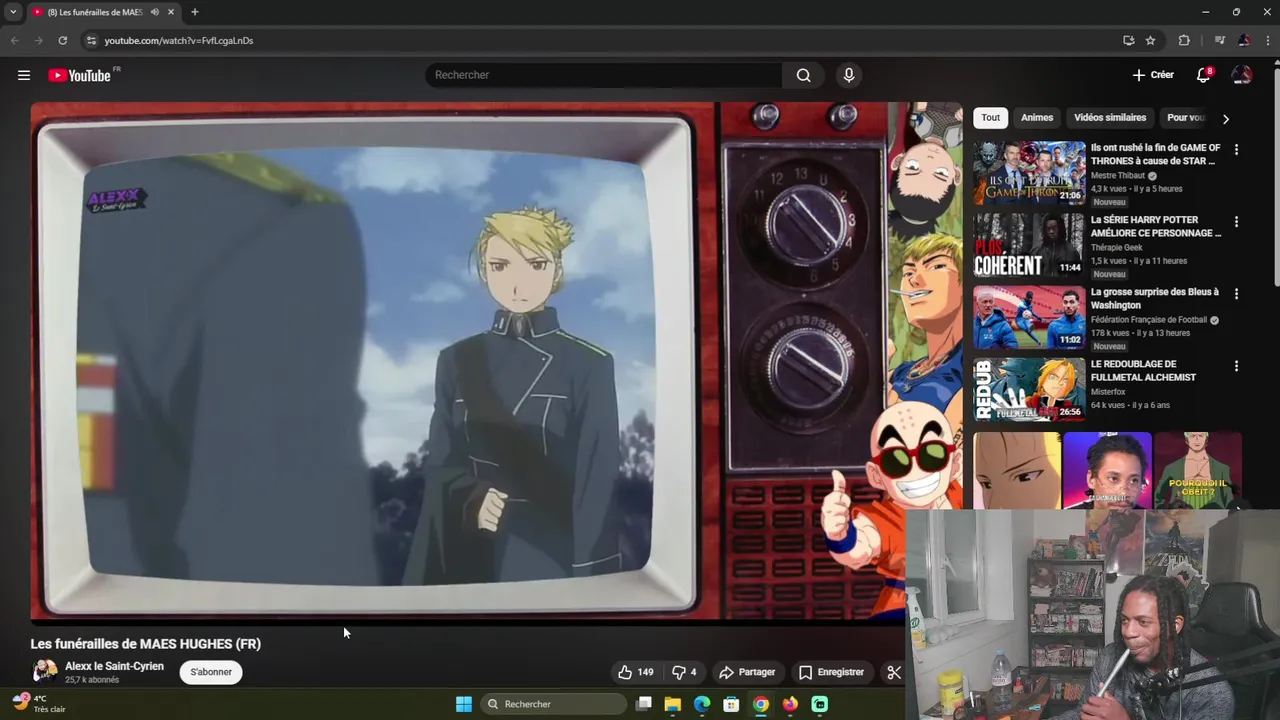Screen dimensions: 1280x720
Task: Open Fédération Française de Football channel
Action: pyautogui.click(x=1149, y=320)
